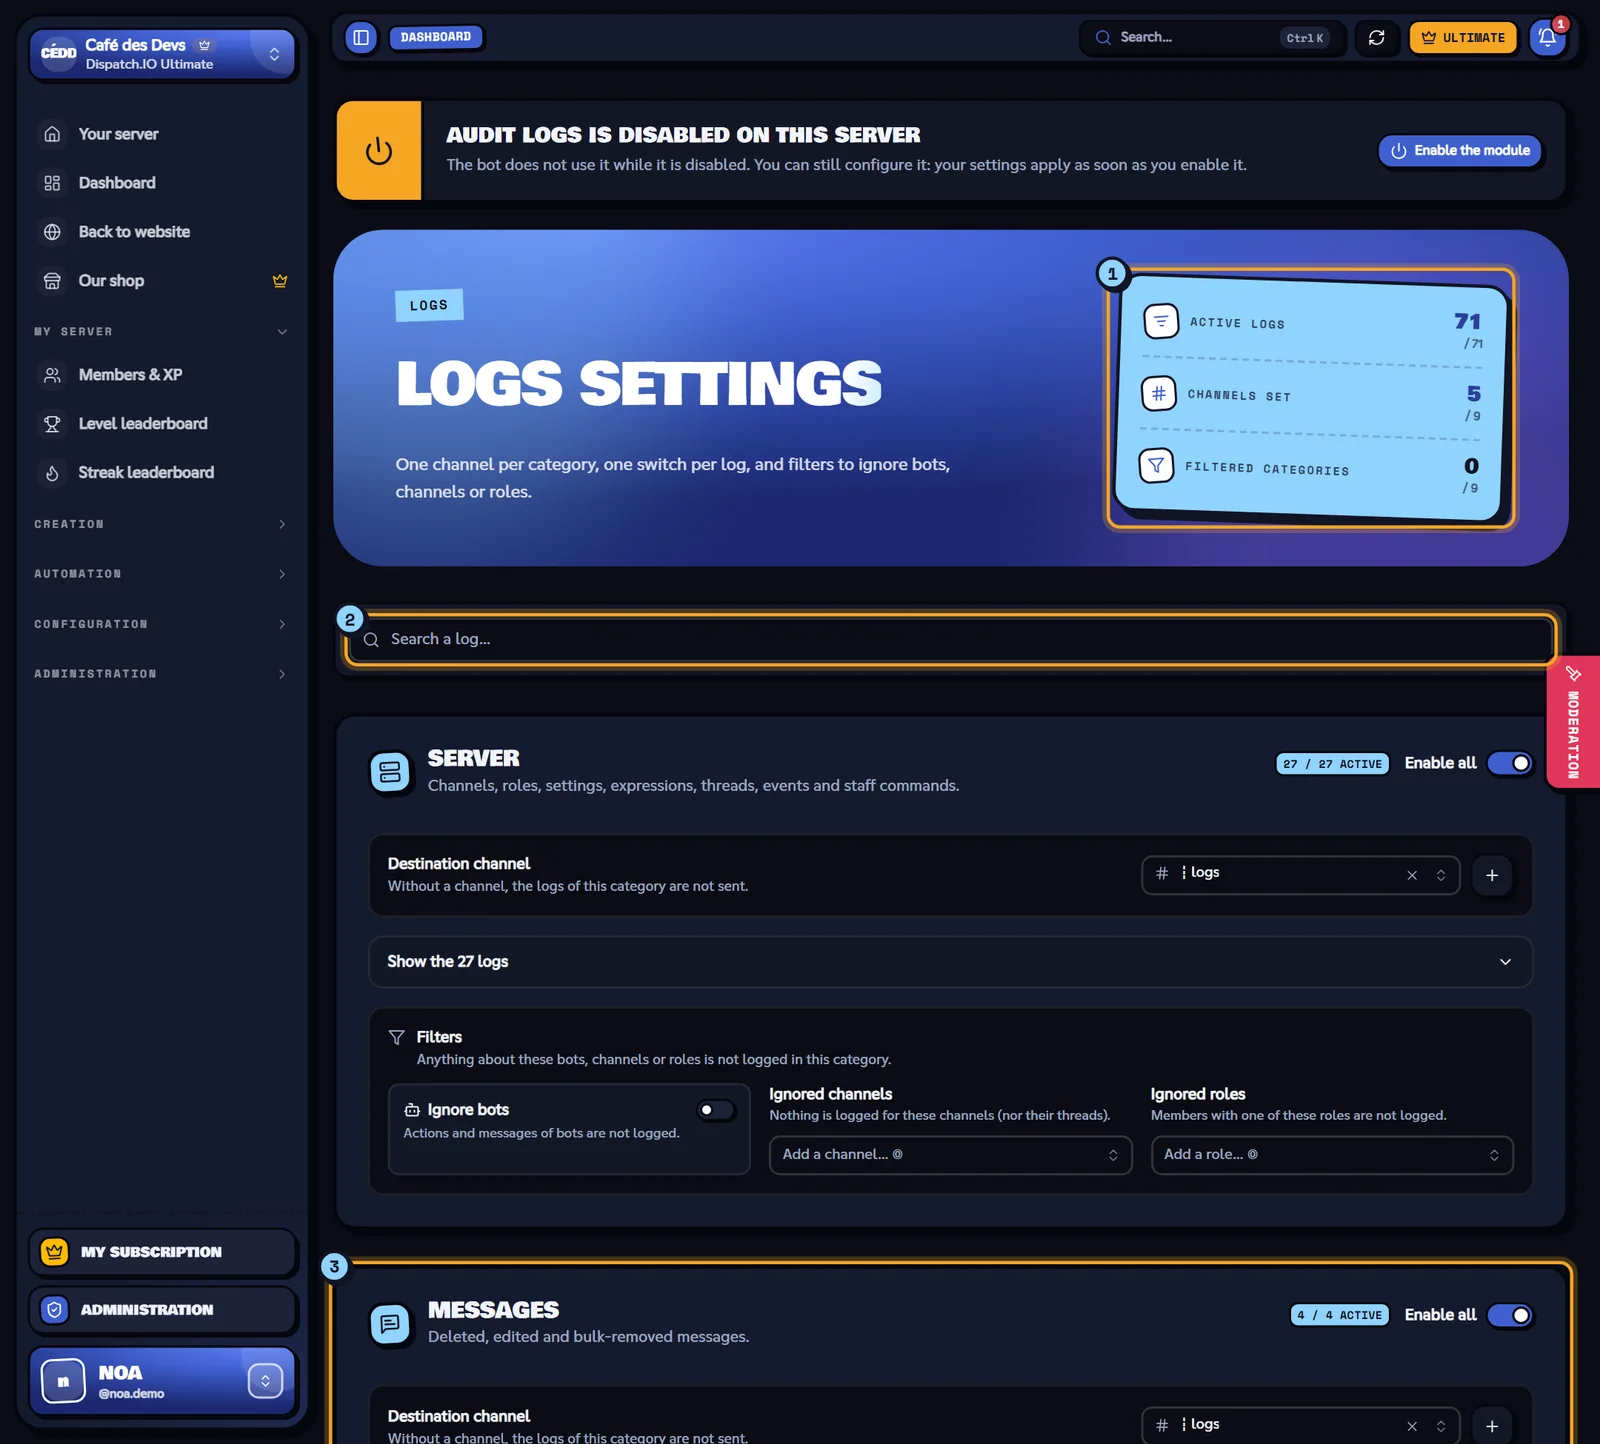Click the Your server home icon
The width and height of the screenshot is (1600, 1444).
[53, 134]
